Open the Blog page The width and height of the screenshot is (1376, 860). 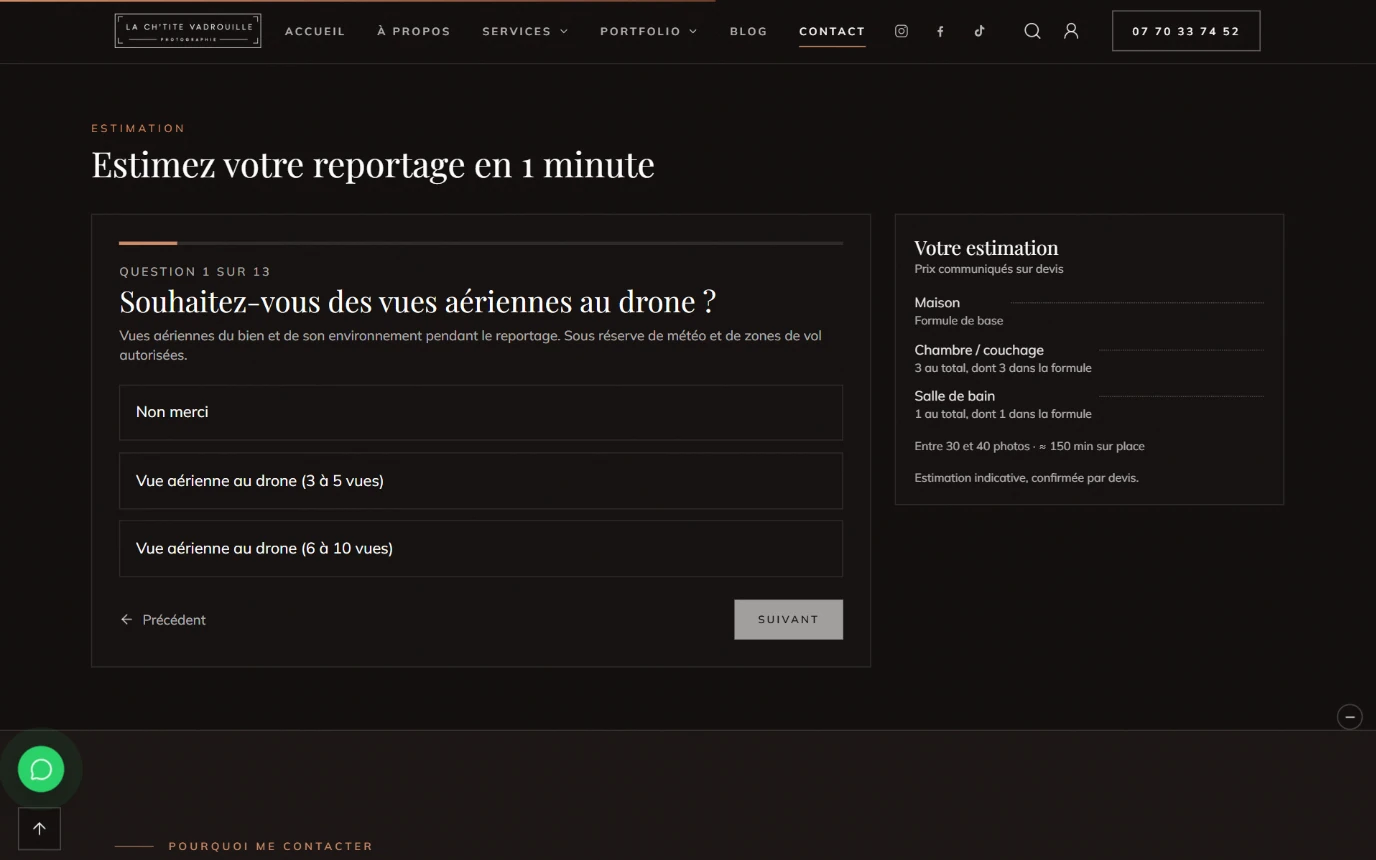[749, 31]
